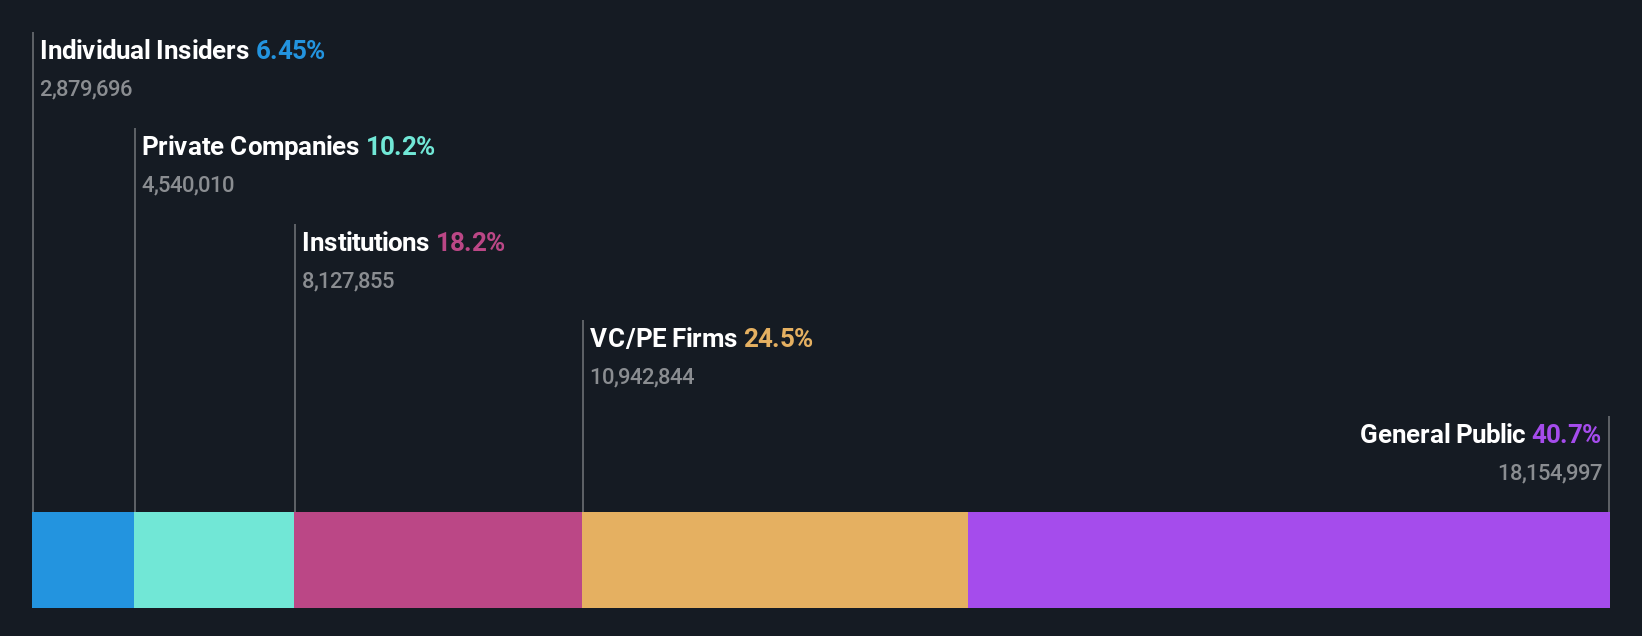Click the 10.2% percentage value
Screen dimensions: 1642x636
pyautogui.click(x=400, y=146)
